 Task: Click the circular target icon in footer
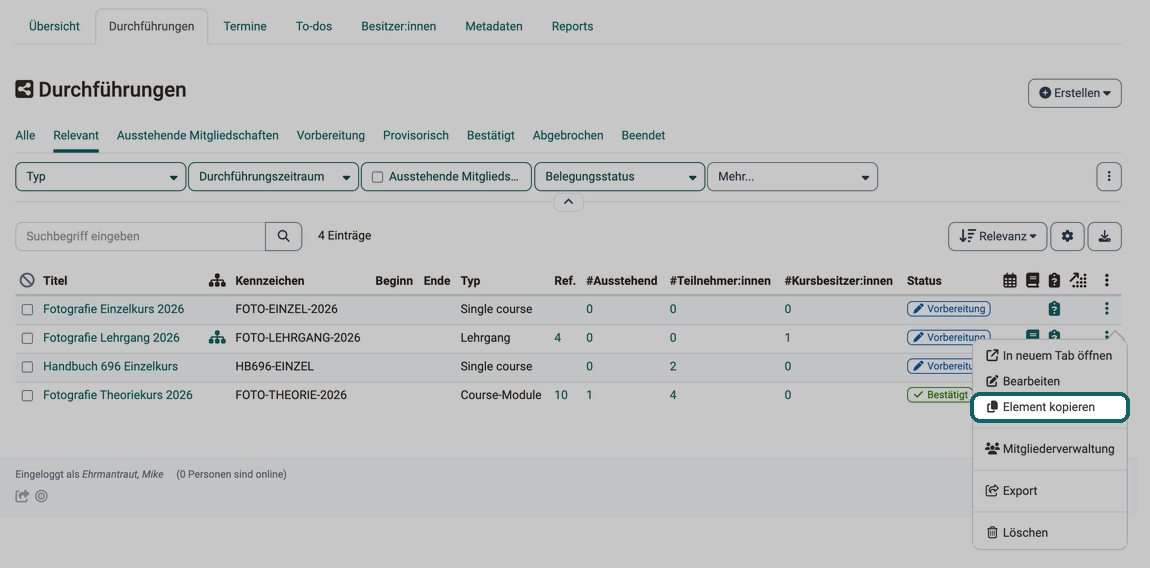42,496
